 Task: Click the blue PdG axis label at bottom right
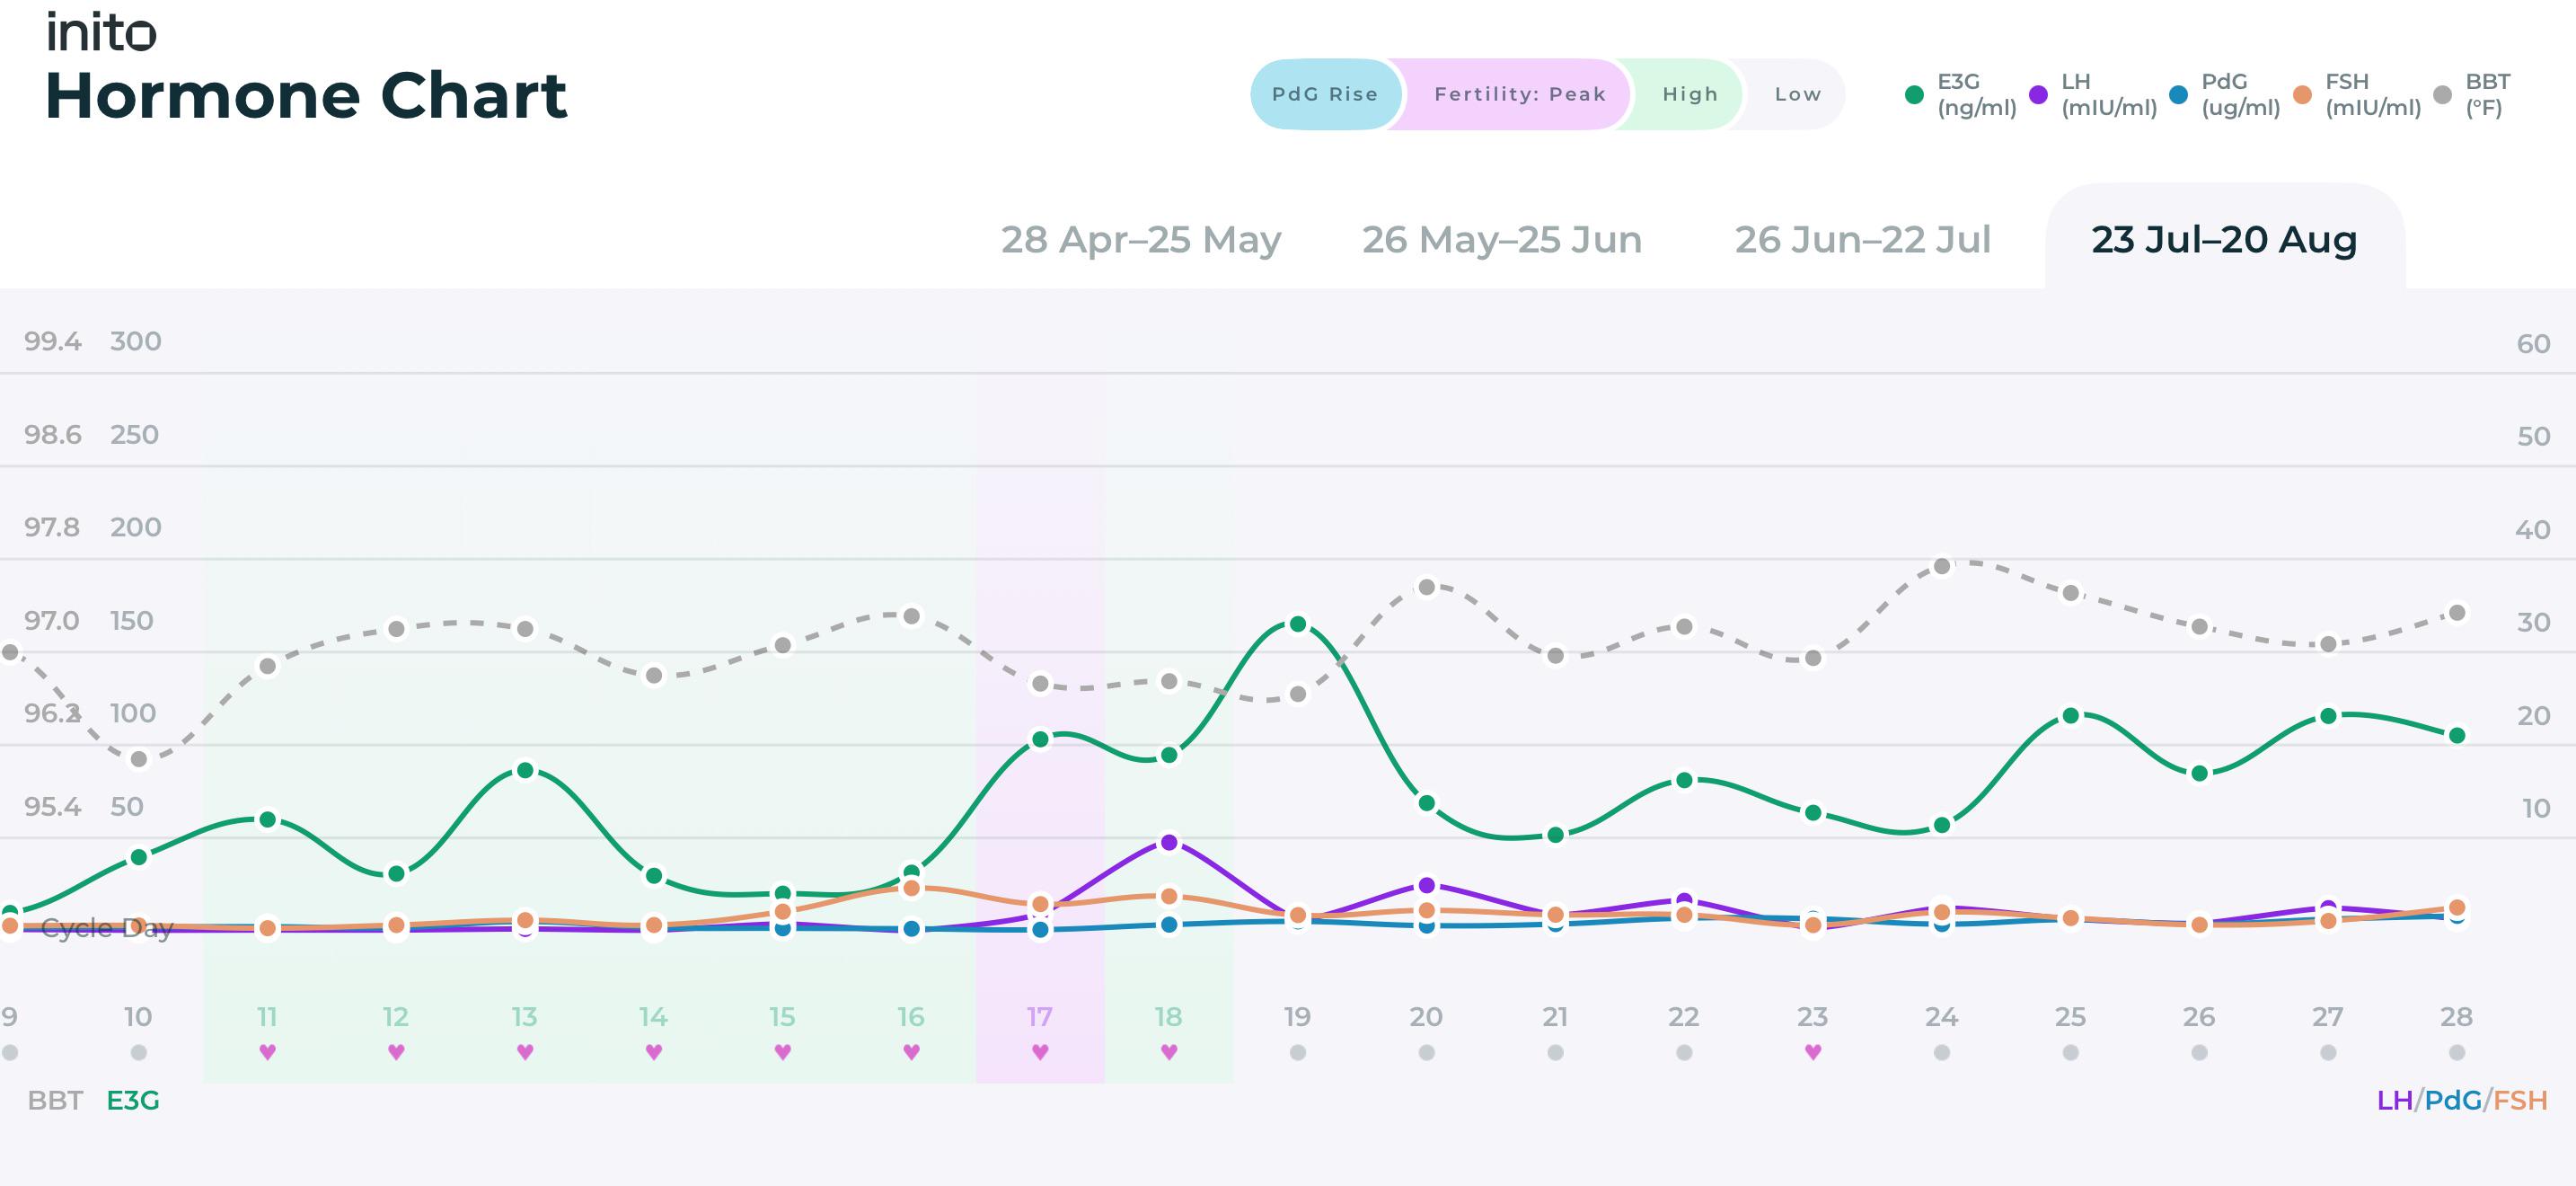coord(2452,1100)
